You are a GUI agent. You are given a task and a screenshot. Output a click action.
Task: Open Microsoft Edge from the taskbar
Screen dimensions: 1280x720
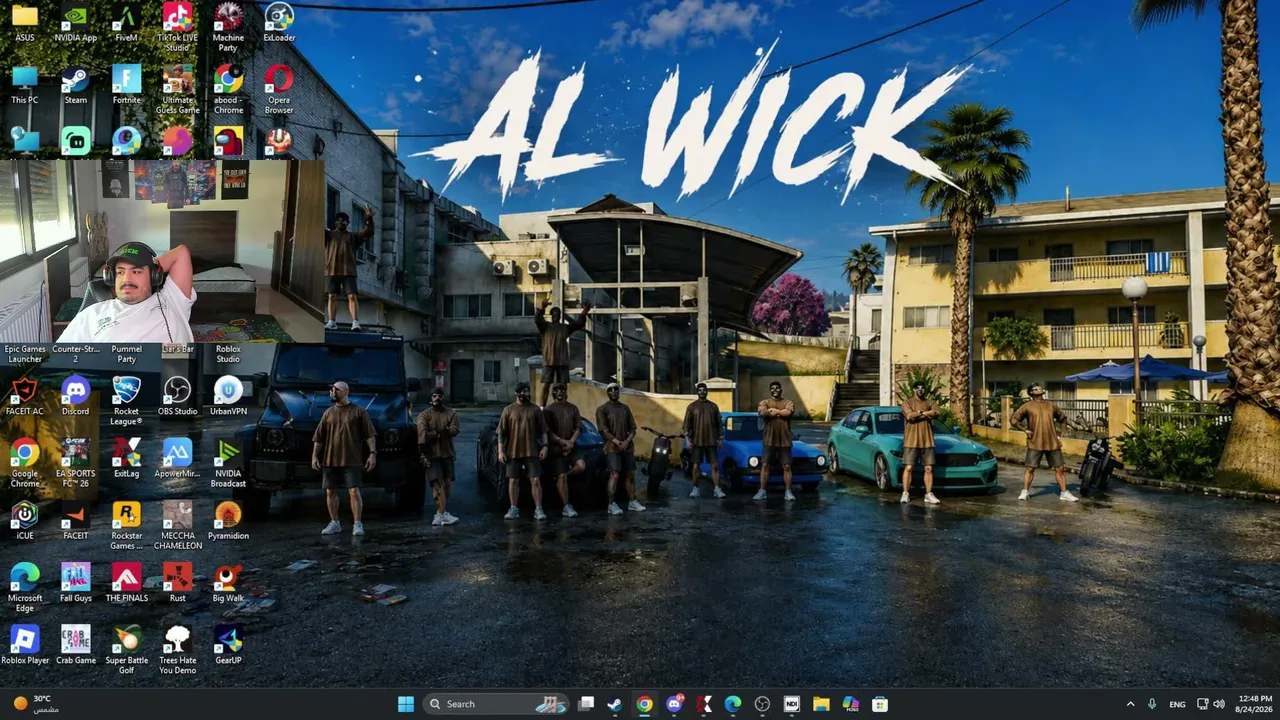click(733, 704)
